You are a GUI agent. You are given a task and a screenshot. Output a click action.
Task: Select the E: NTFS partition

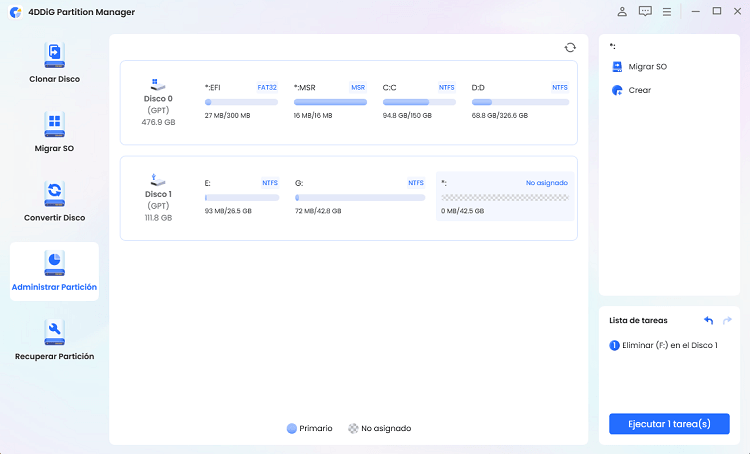242,198
